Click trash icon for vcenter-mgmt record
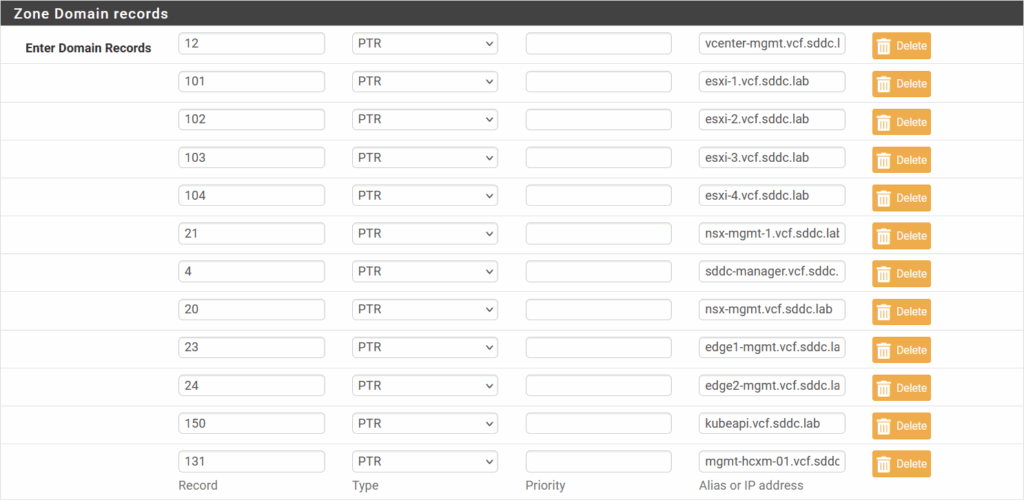 (884, 46)
